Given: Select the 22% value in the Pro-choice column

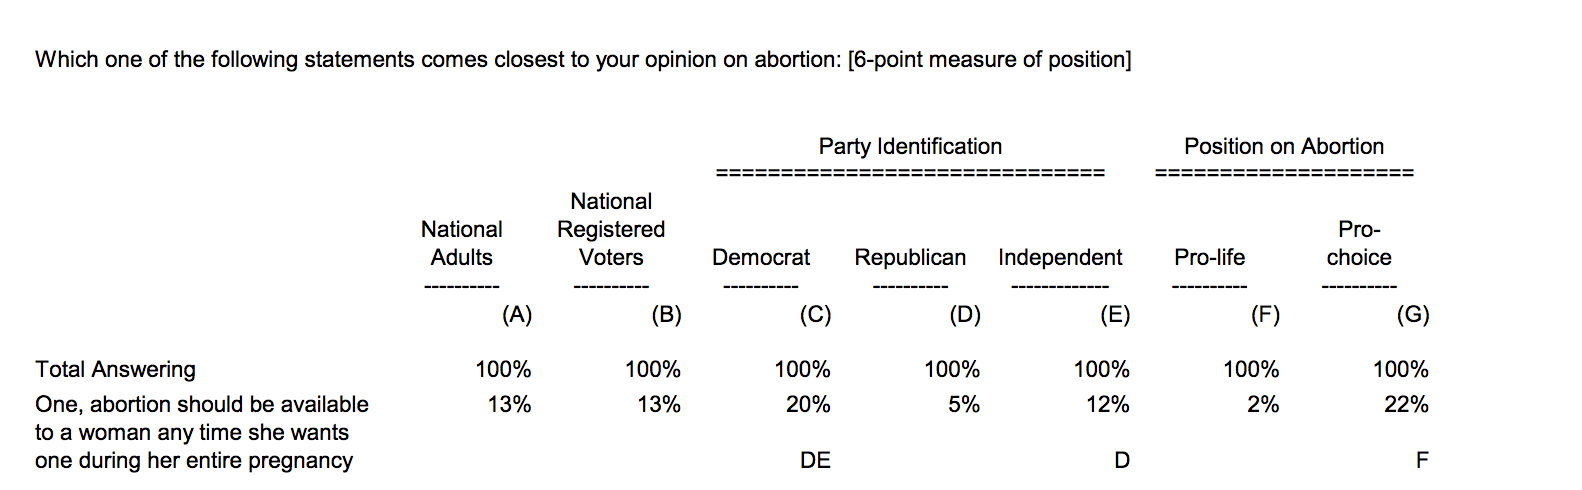Looking at the screenshot, I should point(1406,405).
